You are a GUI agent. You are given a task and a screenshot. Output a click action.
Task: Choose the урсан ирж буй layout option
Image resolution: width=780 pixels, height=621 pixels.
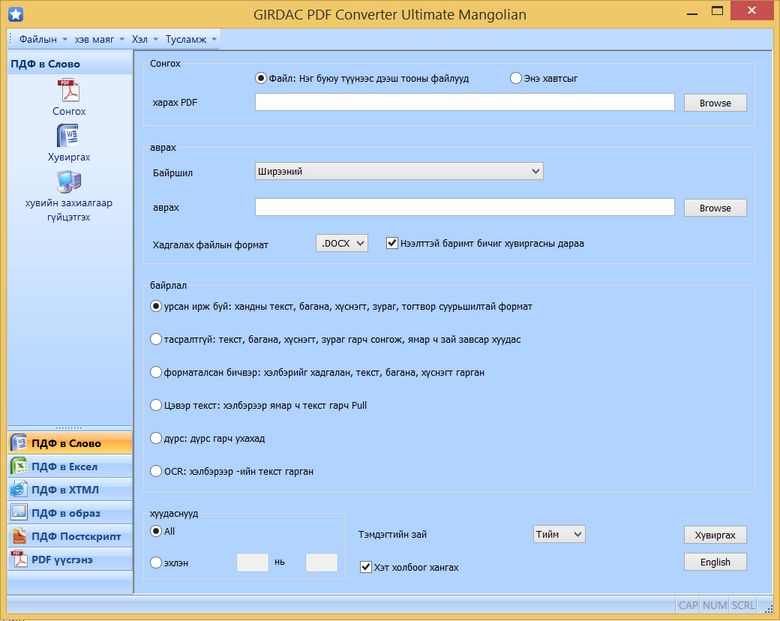(156, 306)
